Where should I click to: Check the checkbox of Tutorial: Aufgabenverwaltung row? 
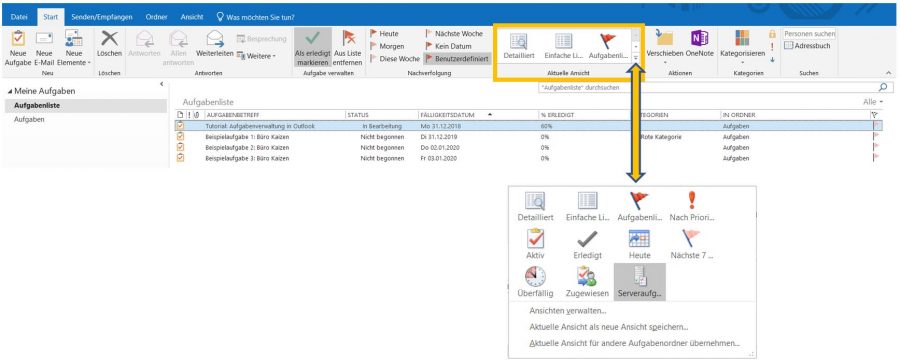180,126
